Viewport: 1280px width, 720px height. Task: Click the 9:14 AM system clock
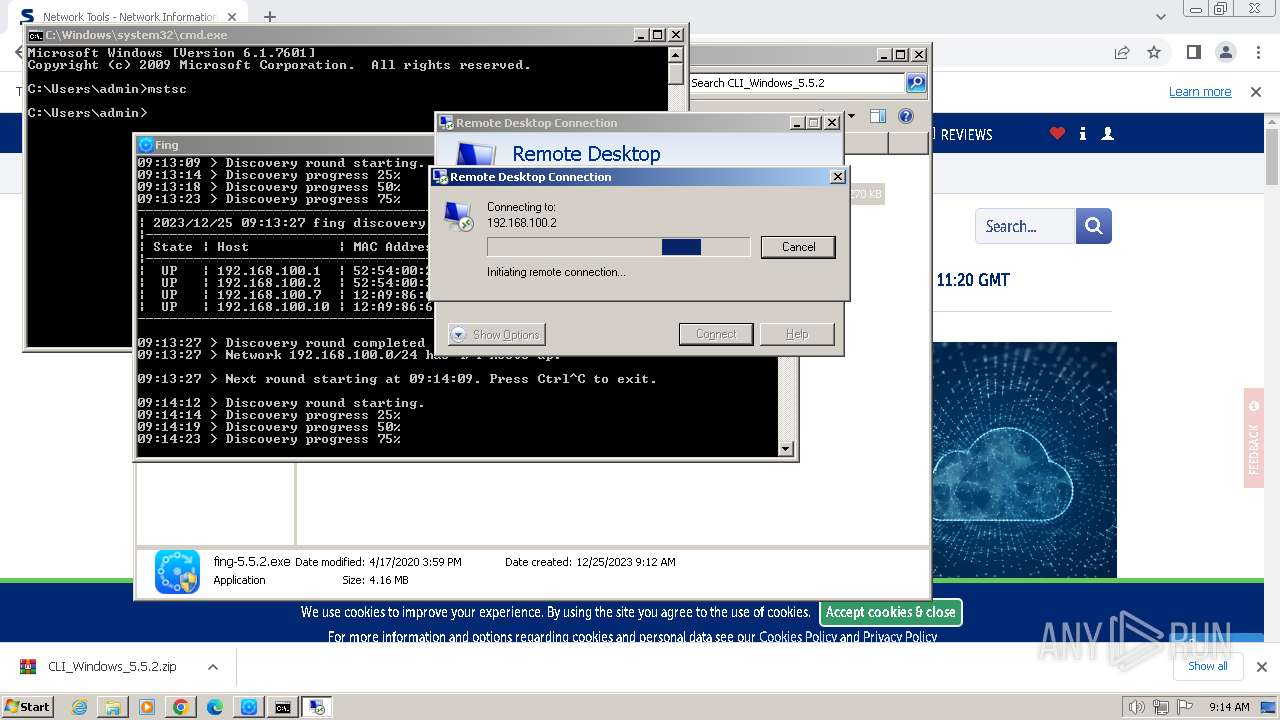click(1229, 707)
